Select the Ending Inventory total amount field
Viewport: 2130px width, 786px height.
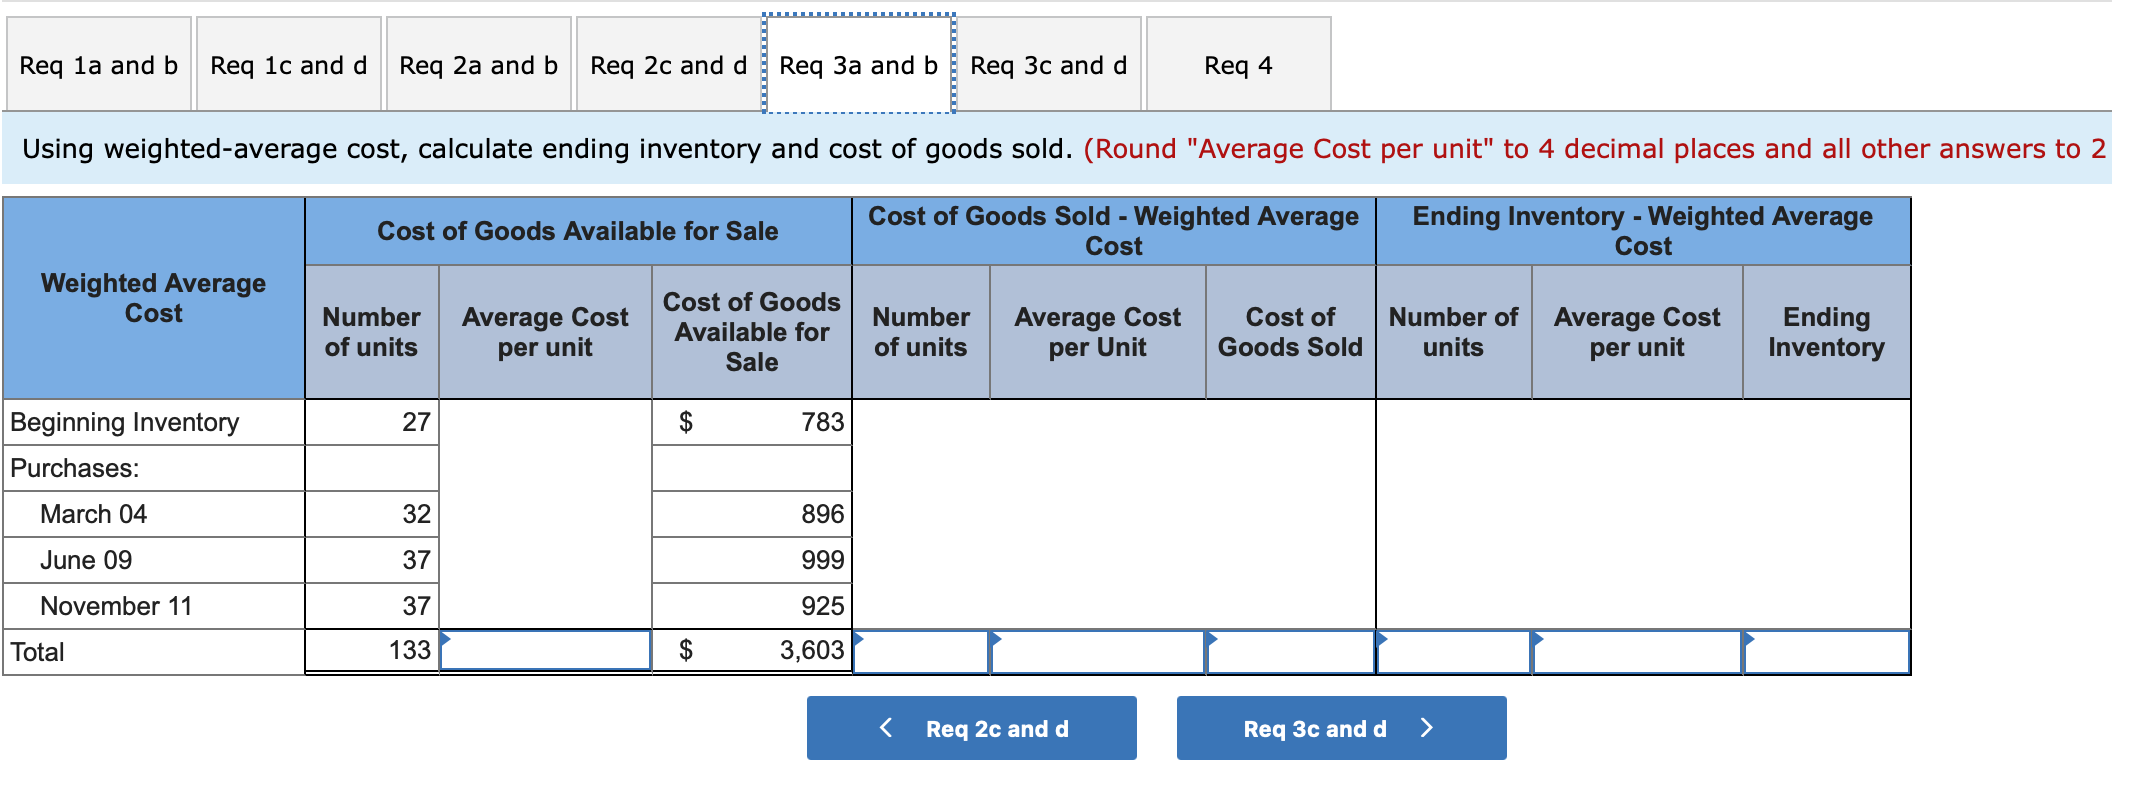[x=1826, y=652]
